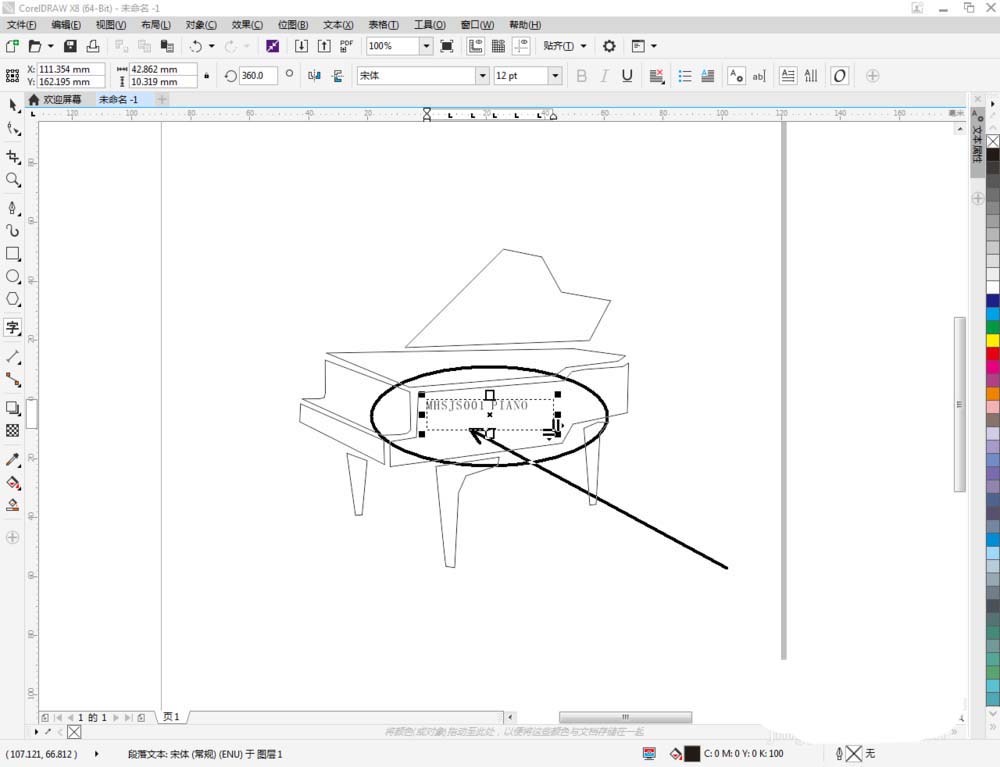Viewport: 1000px width, 767px height.
Task: Toggle bullet list formatting
Action: [x=685, y=76]
